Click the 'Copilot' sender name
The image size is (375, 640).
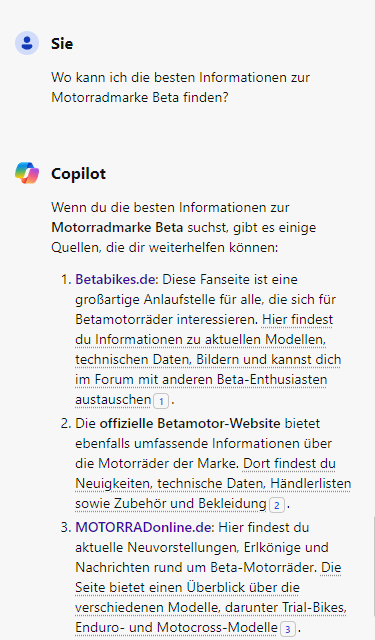coord(78,174)
